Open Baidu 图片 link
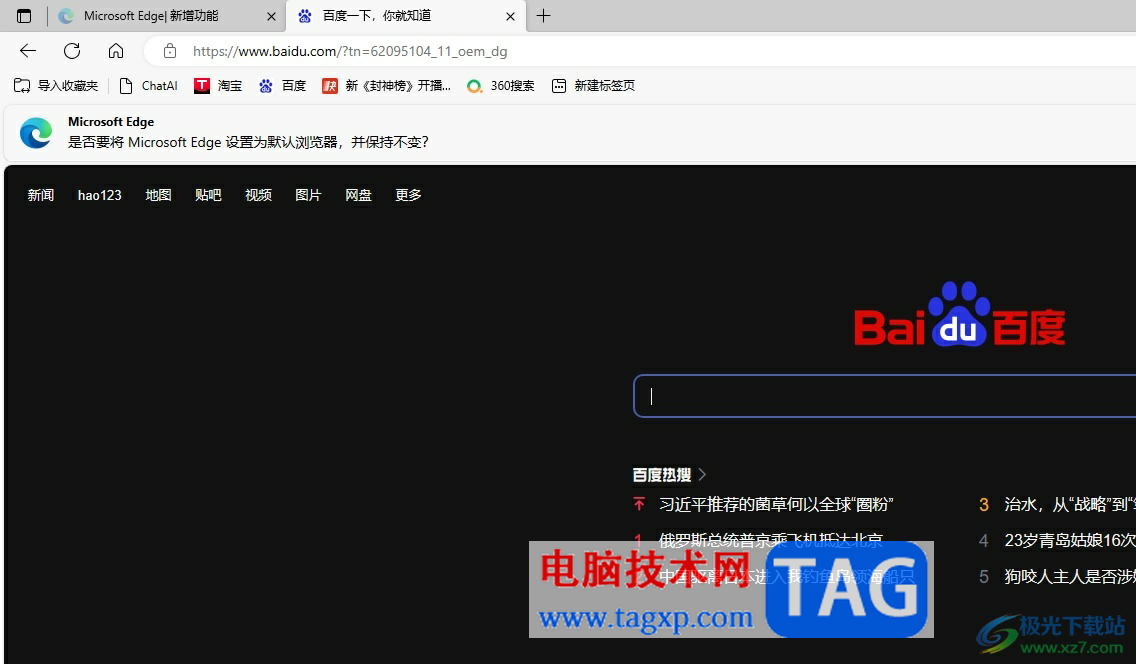 pyautogui.click(x=308, y=196)
